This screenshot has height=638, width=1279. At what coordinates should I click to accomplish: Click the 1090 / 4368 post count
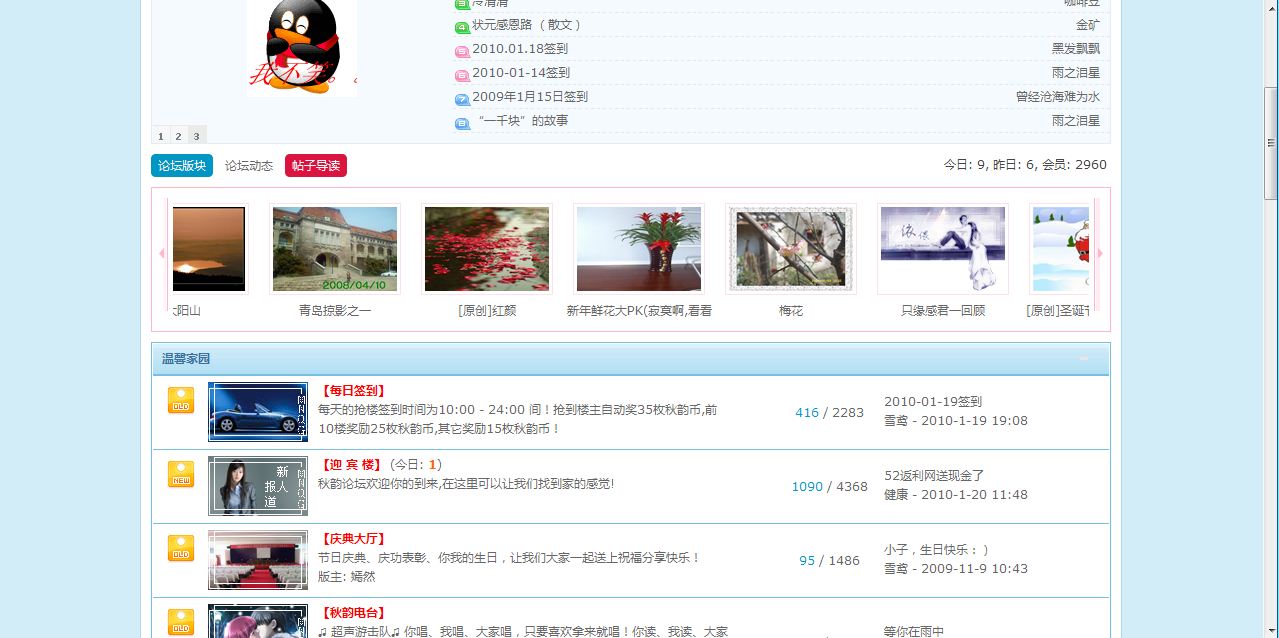click(829, 487)
